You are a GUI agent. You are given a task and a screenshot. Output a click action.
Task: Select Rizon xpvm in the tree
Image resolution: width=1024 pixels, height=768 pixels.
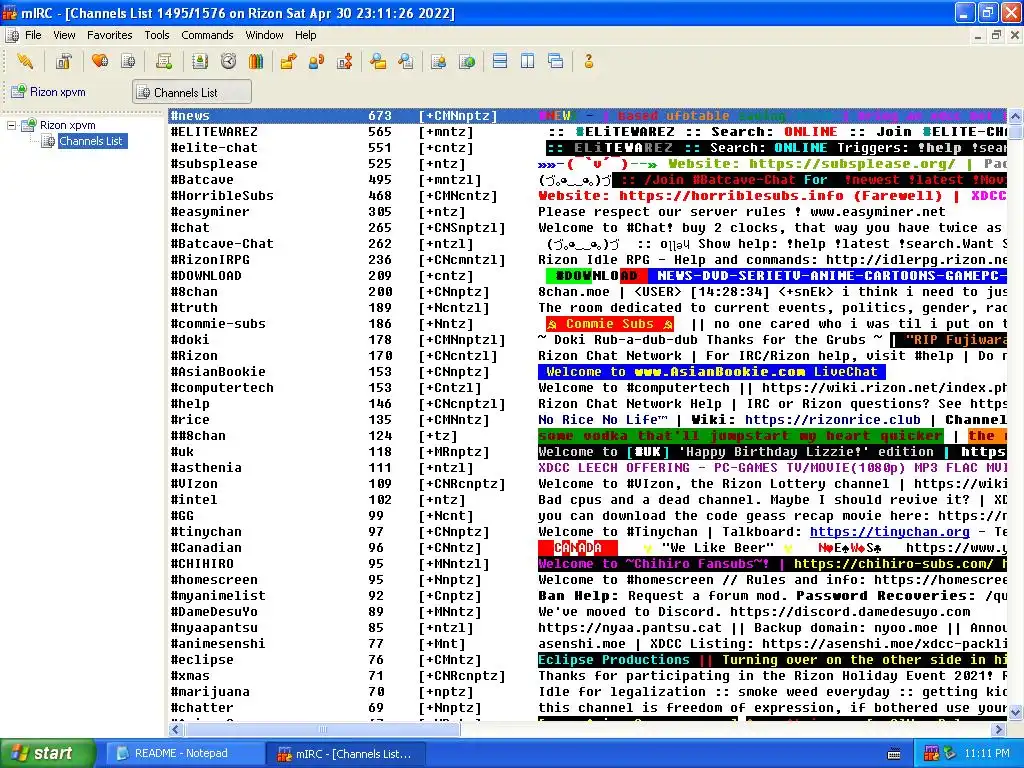[x=67, y=125]
